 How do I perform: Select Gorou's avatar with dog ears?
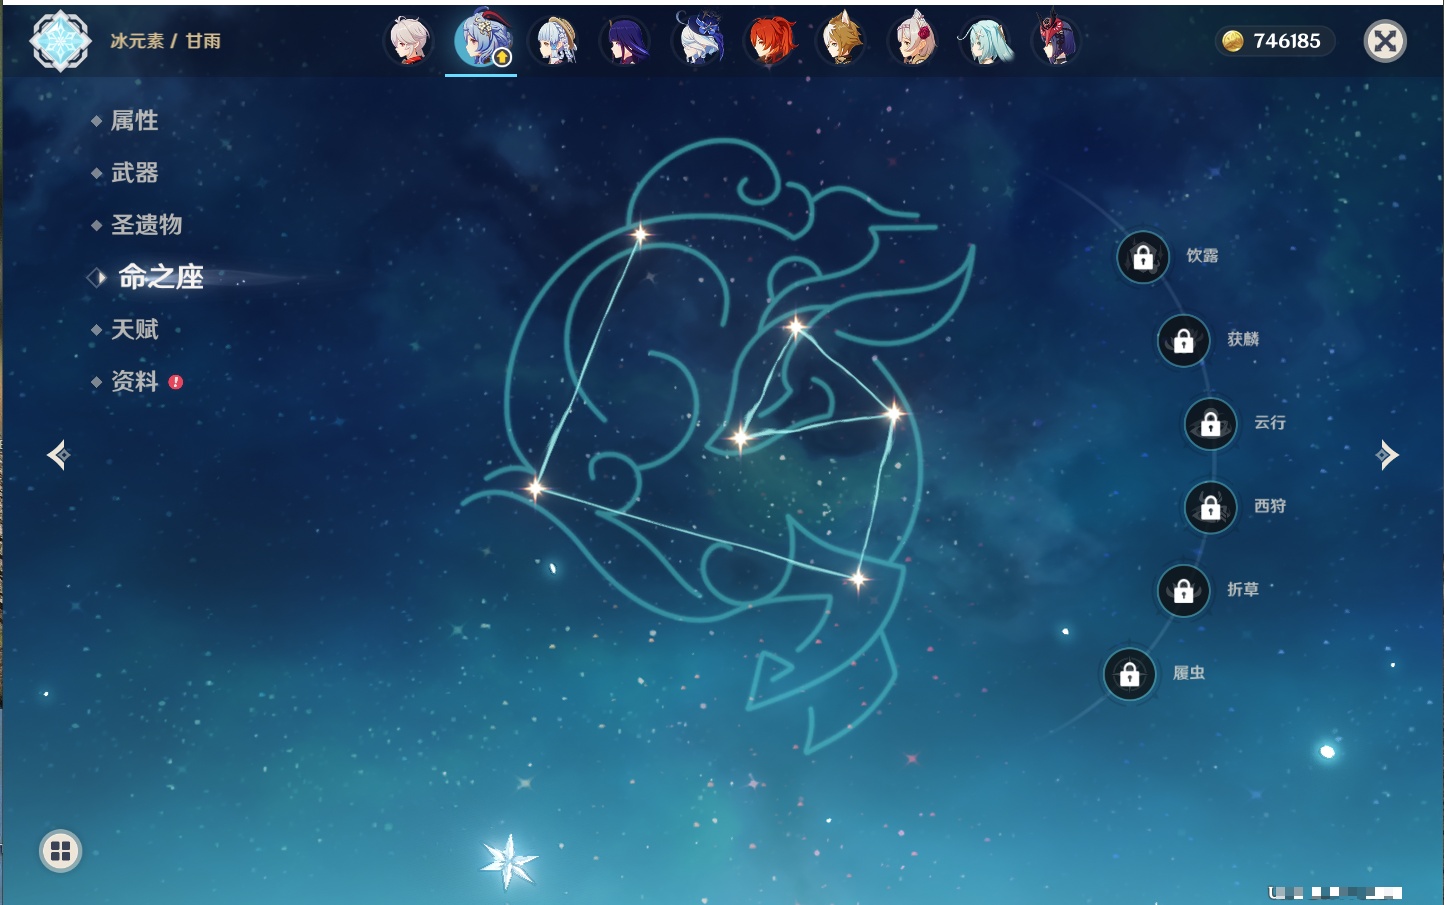842,41
